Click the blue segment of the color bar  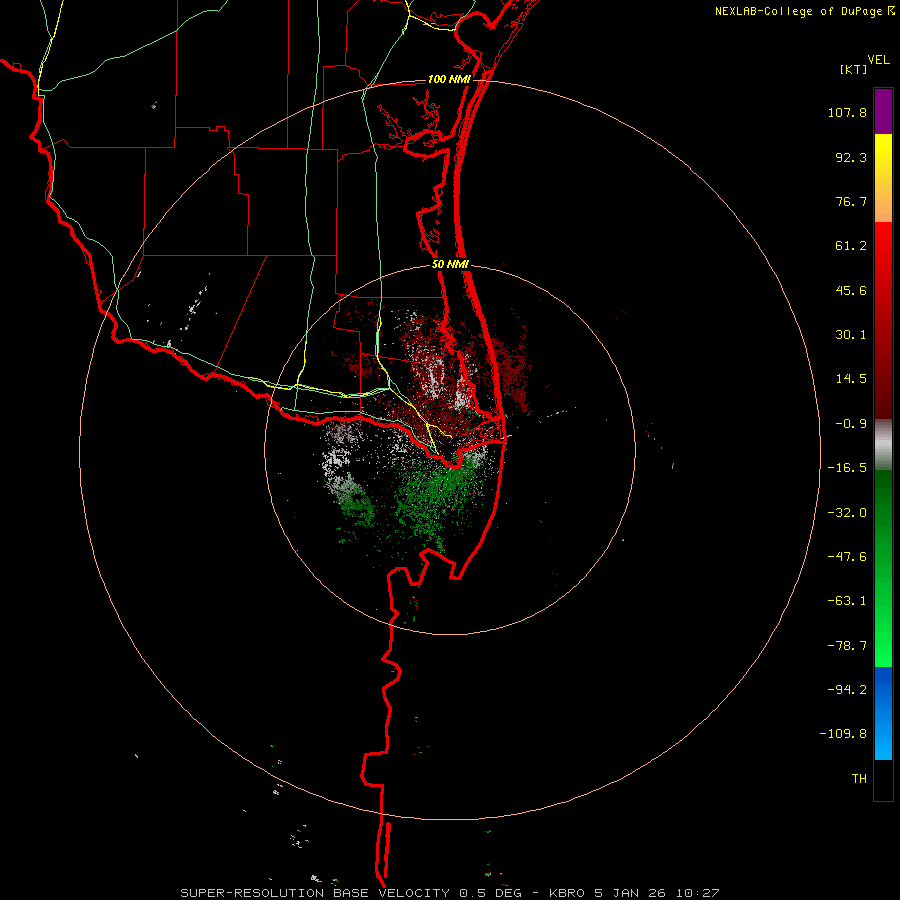883,713
